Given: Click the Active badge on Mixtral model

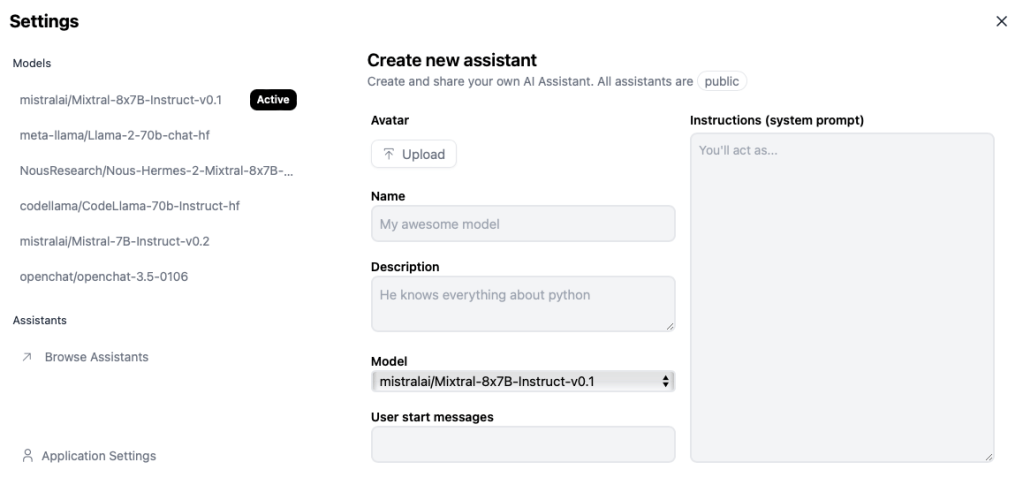Looking at the screenshot, I should click(x=273, y=100).
